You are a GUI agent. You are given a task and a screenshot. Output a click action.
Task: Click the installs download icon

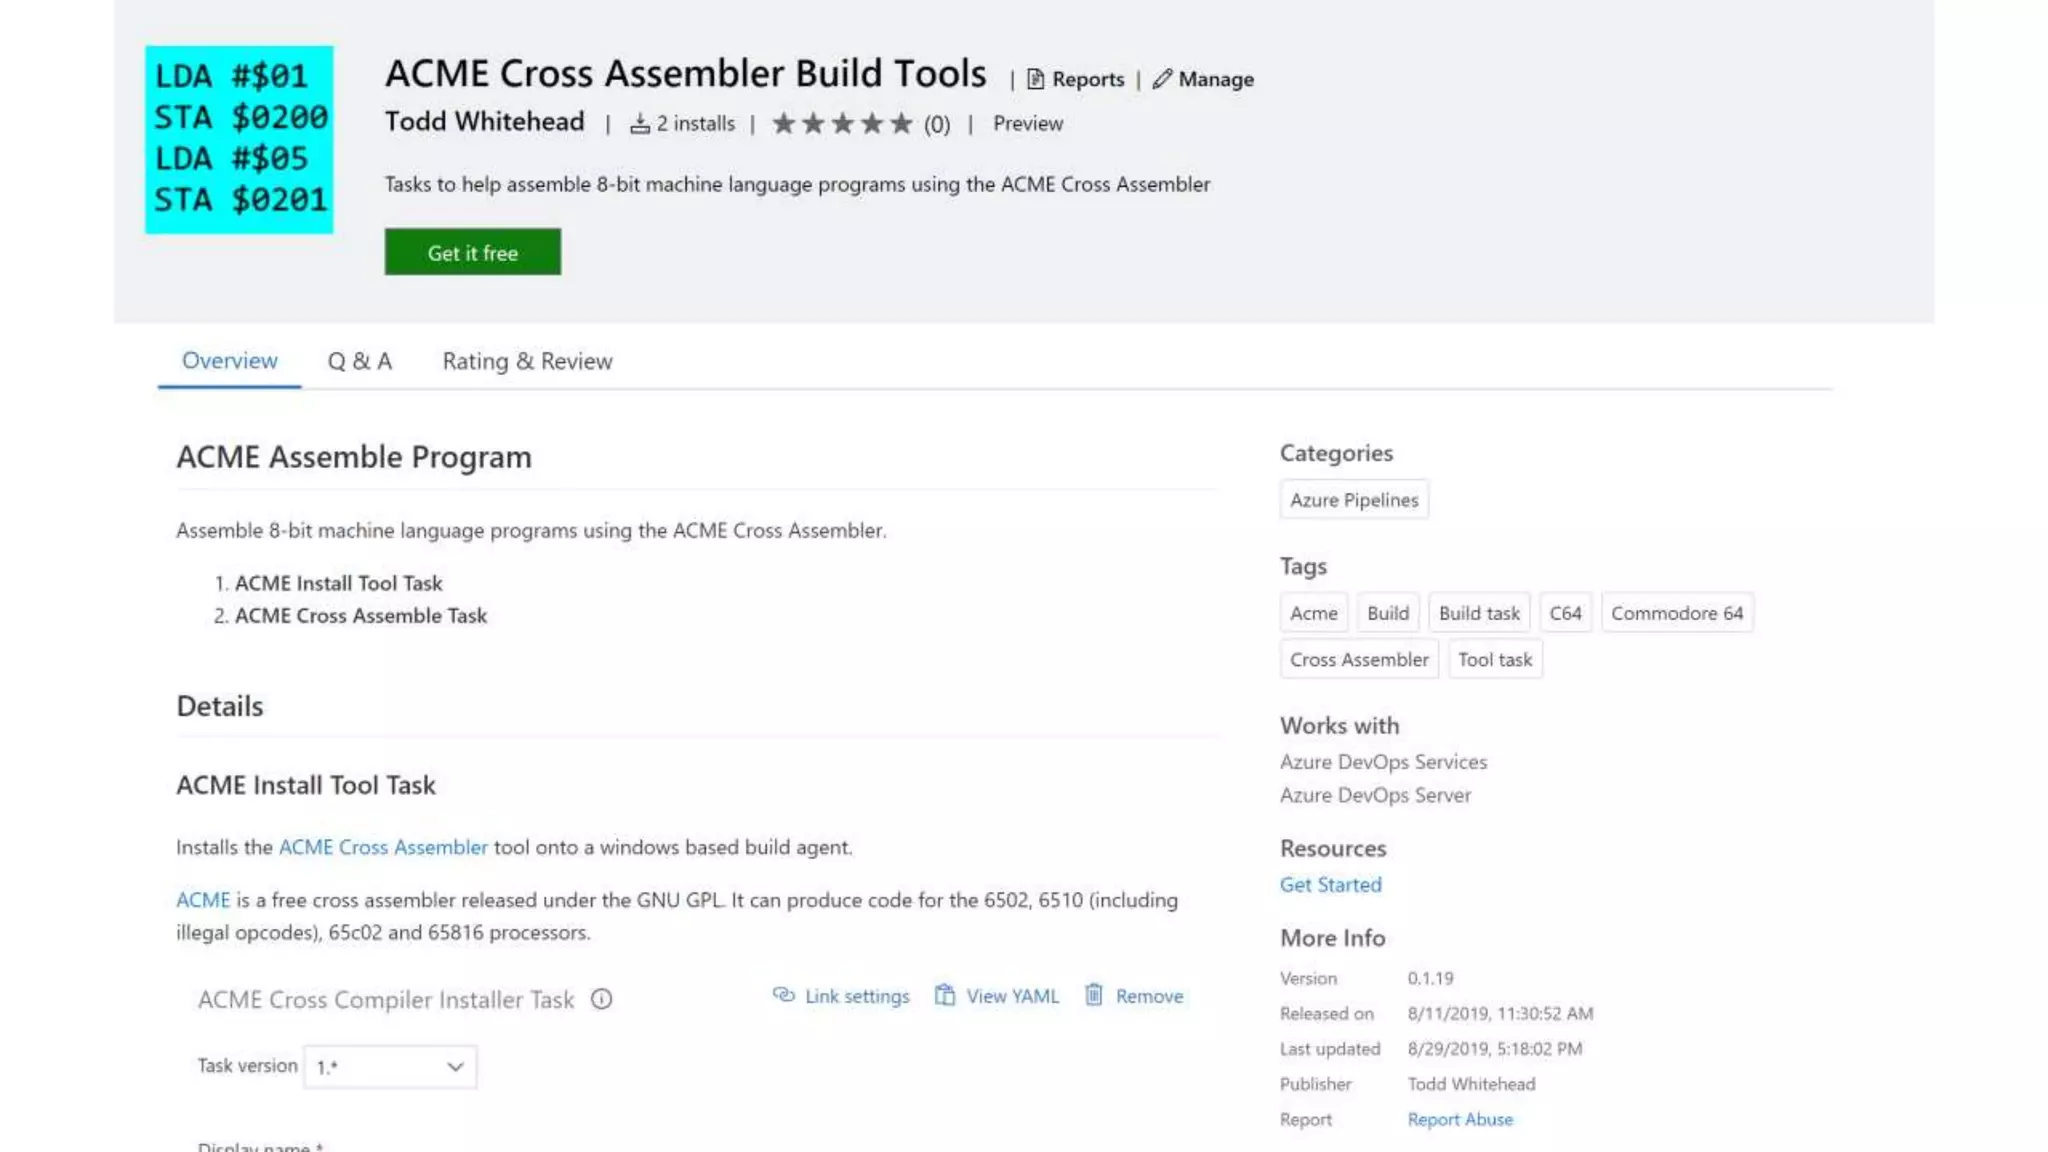point(639,124)
